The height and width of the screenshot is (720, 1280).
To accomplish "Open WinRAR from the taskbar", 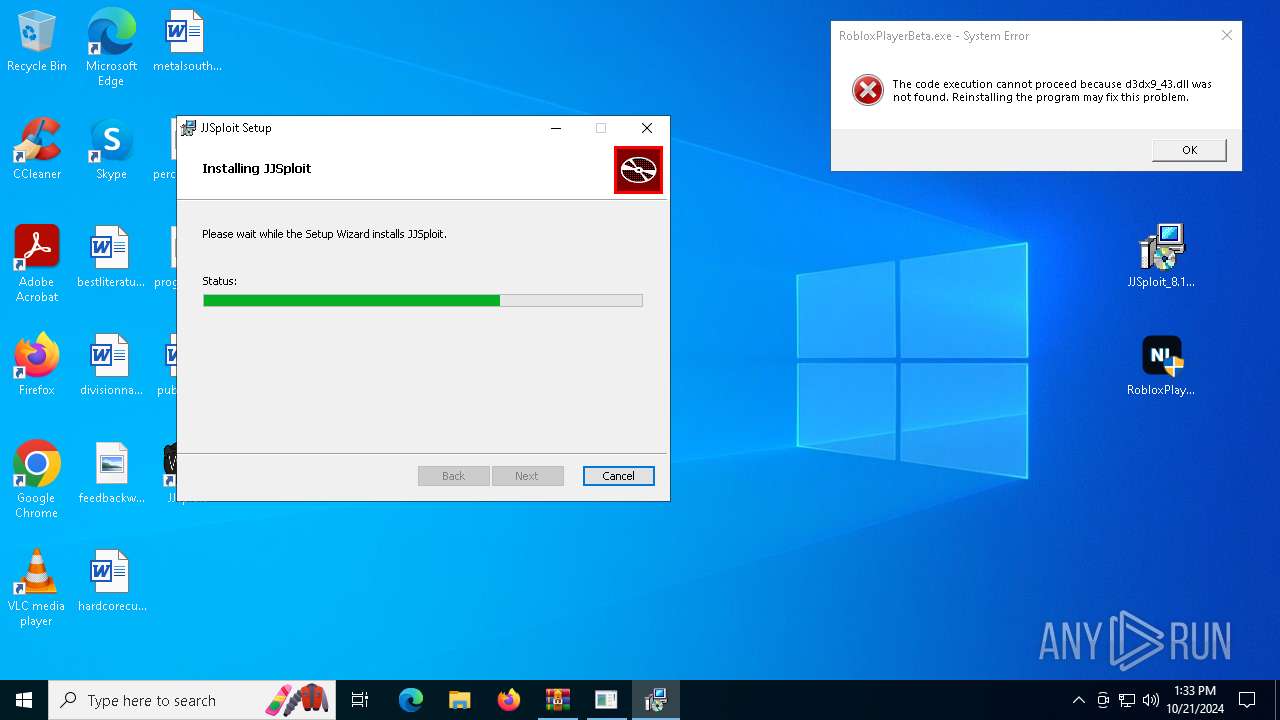I will point(557,700).
